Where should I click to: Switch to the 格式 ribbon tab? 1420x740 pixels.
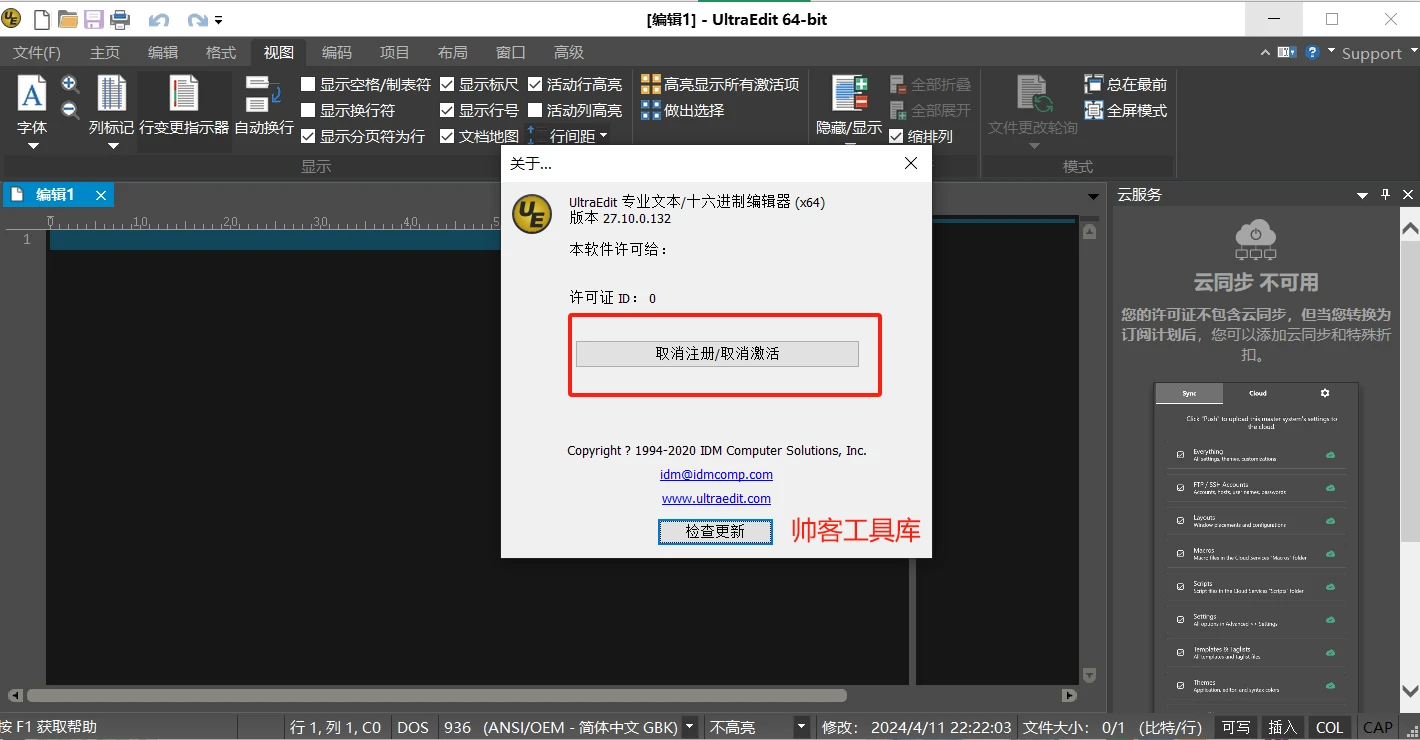(x=221, y=52)
